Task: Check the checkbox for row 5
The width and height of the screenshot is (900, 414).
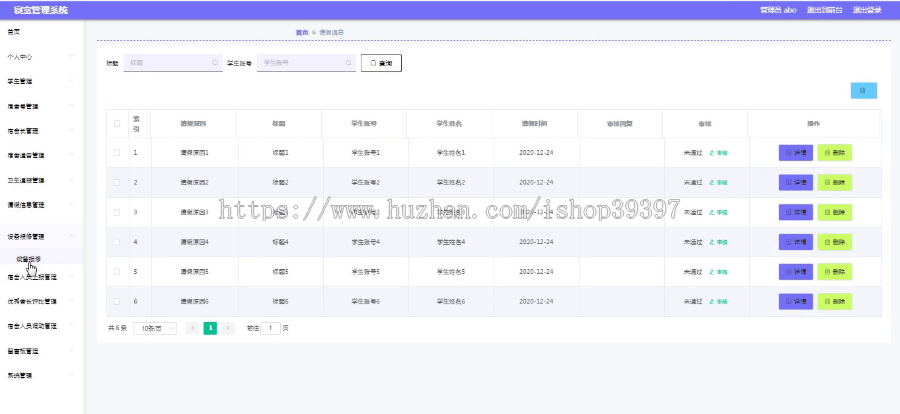Action: 117,272
